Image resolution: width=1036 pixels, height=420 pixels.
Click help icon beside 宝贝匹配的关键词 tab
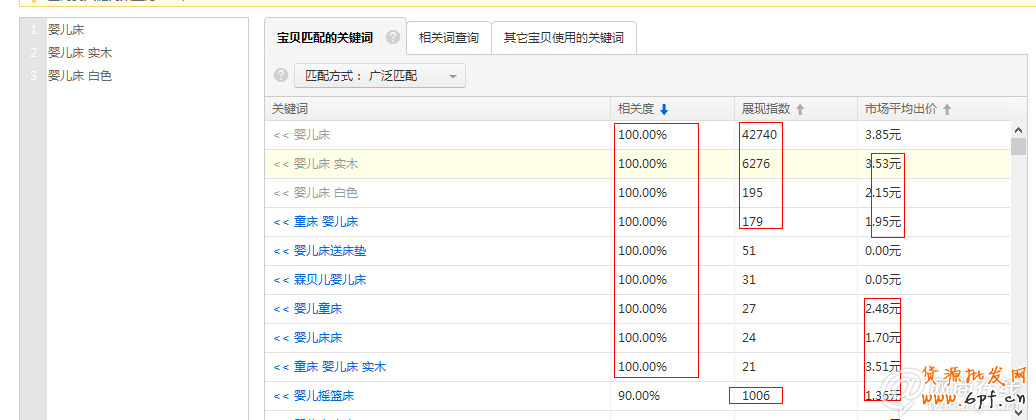[393, 38]
